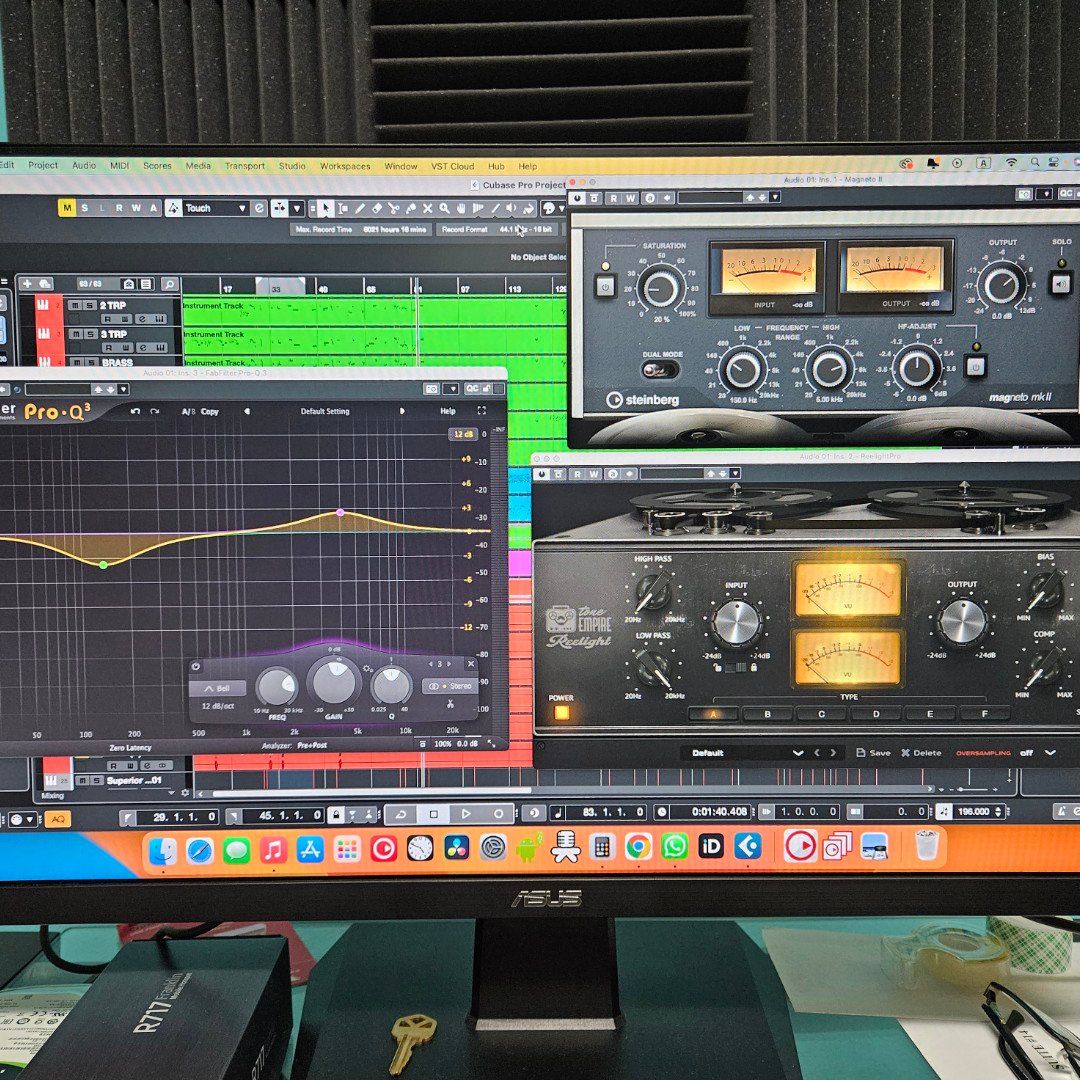1080x1080 pixels.
Task: Open the Transport menu
Action: pyautogui.click(x=245, y=166)
